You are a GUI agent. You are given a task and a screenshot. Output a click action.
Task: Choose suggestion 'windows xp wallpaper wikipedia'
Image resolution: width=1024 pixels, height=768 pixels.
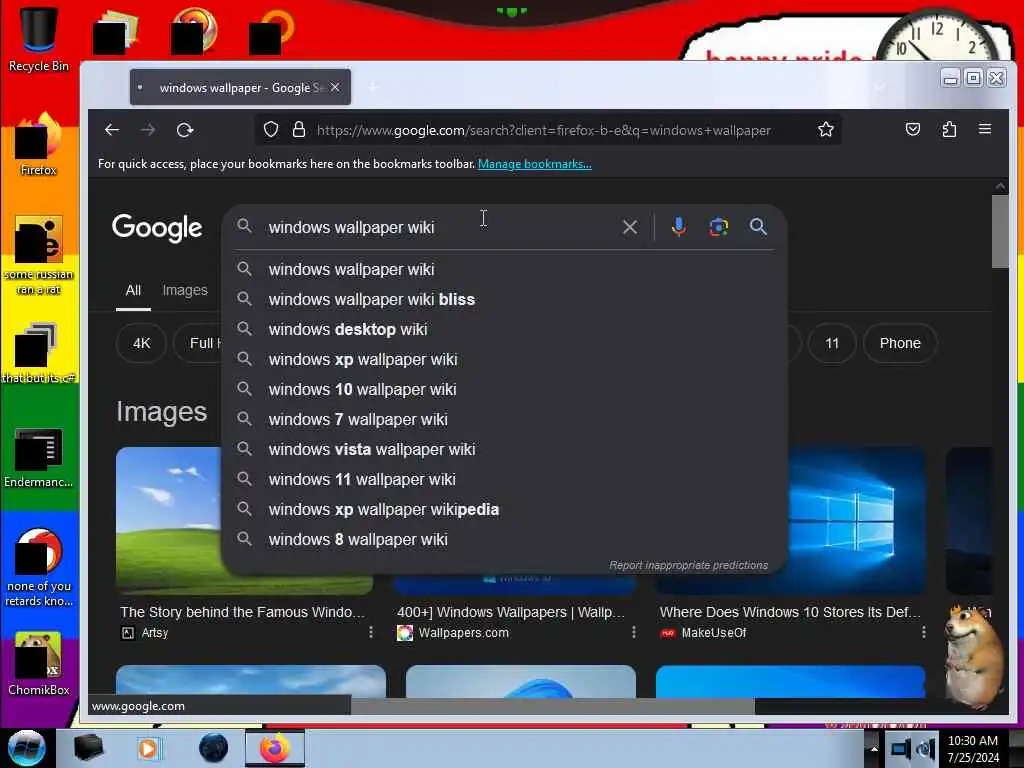pyautogui.click(x=503, y=509)
